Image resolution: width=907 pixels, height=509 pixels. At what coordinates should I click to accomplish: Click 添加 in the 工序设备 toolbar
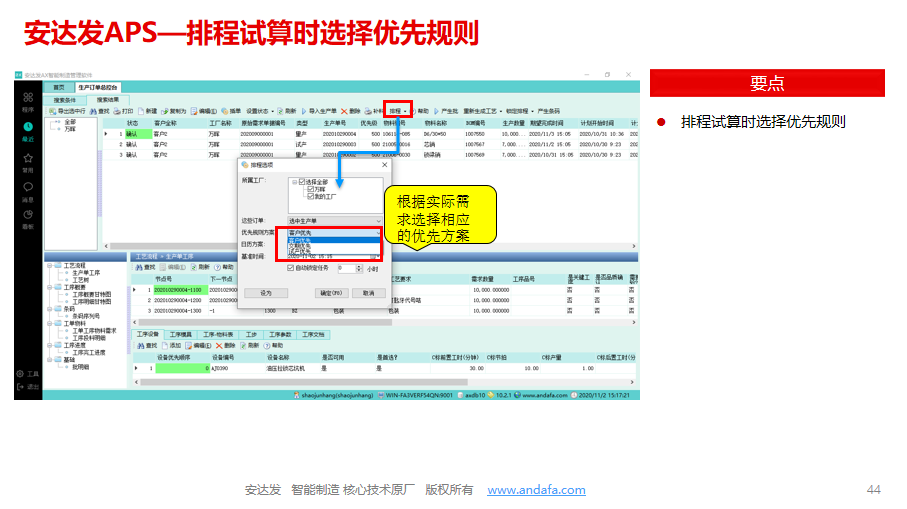[172, 345]
